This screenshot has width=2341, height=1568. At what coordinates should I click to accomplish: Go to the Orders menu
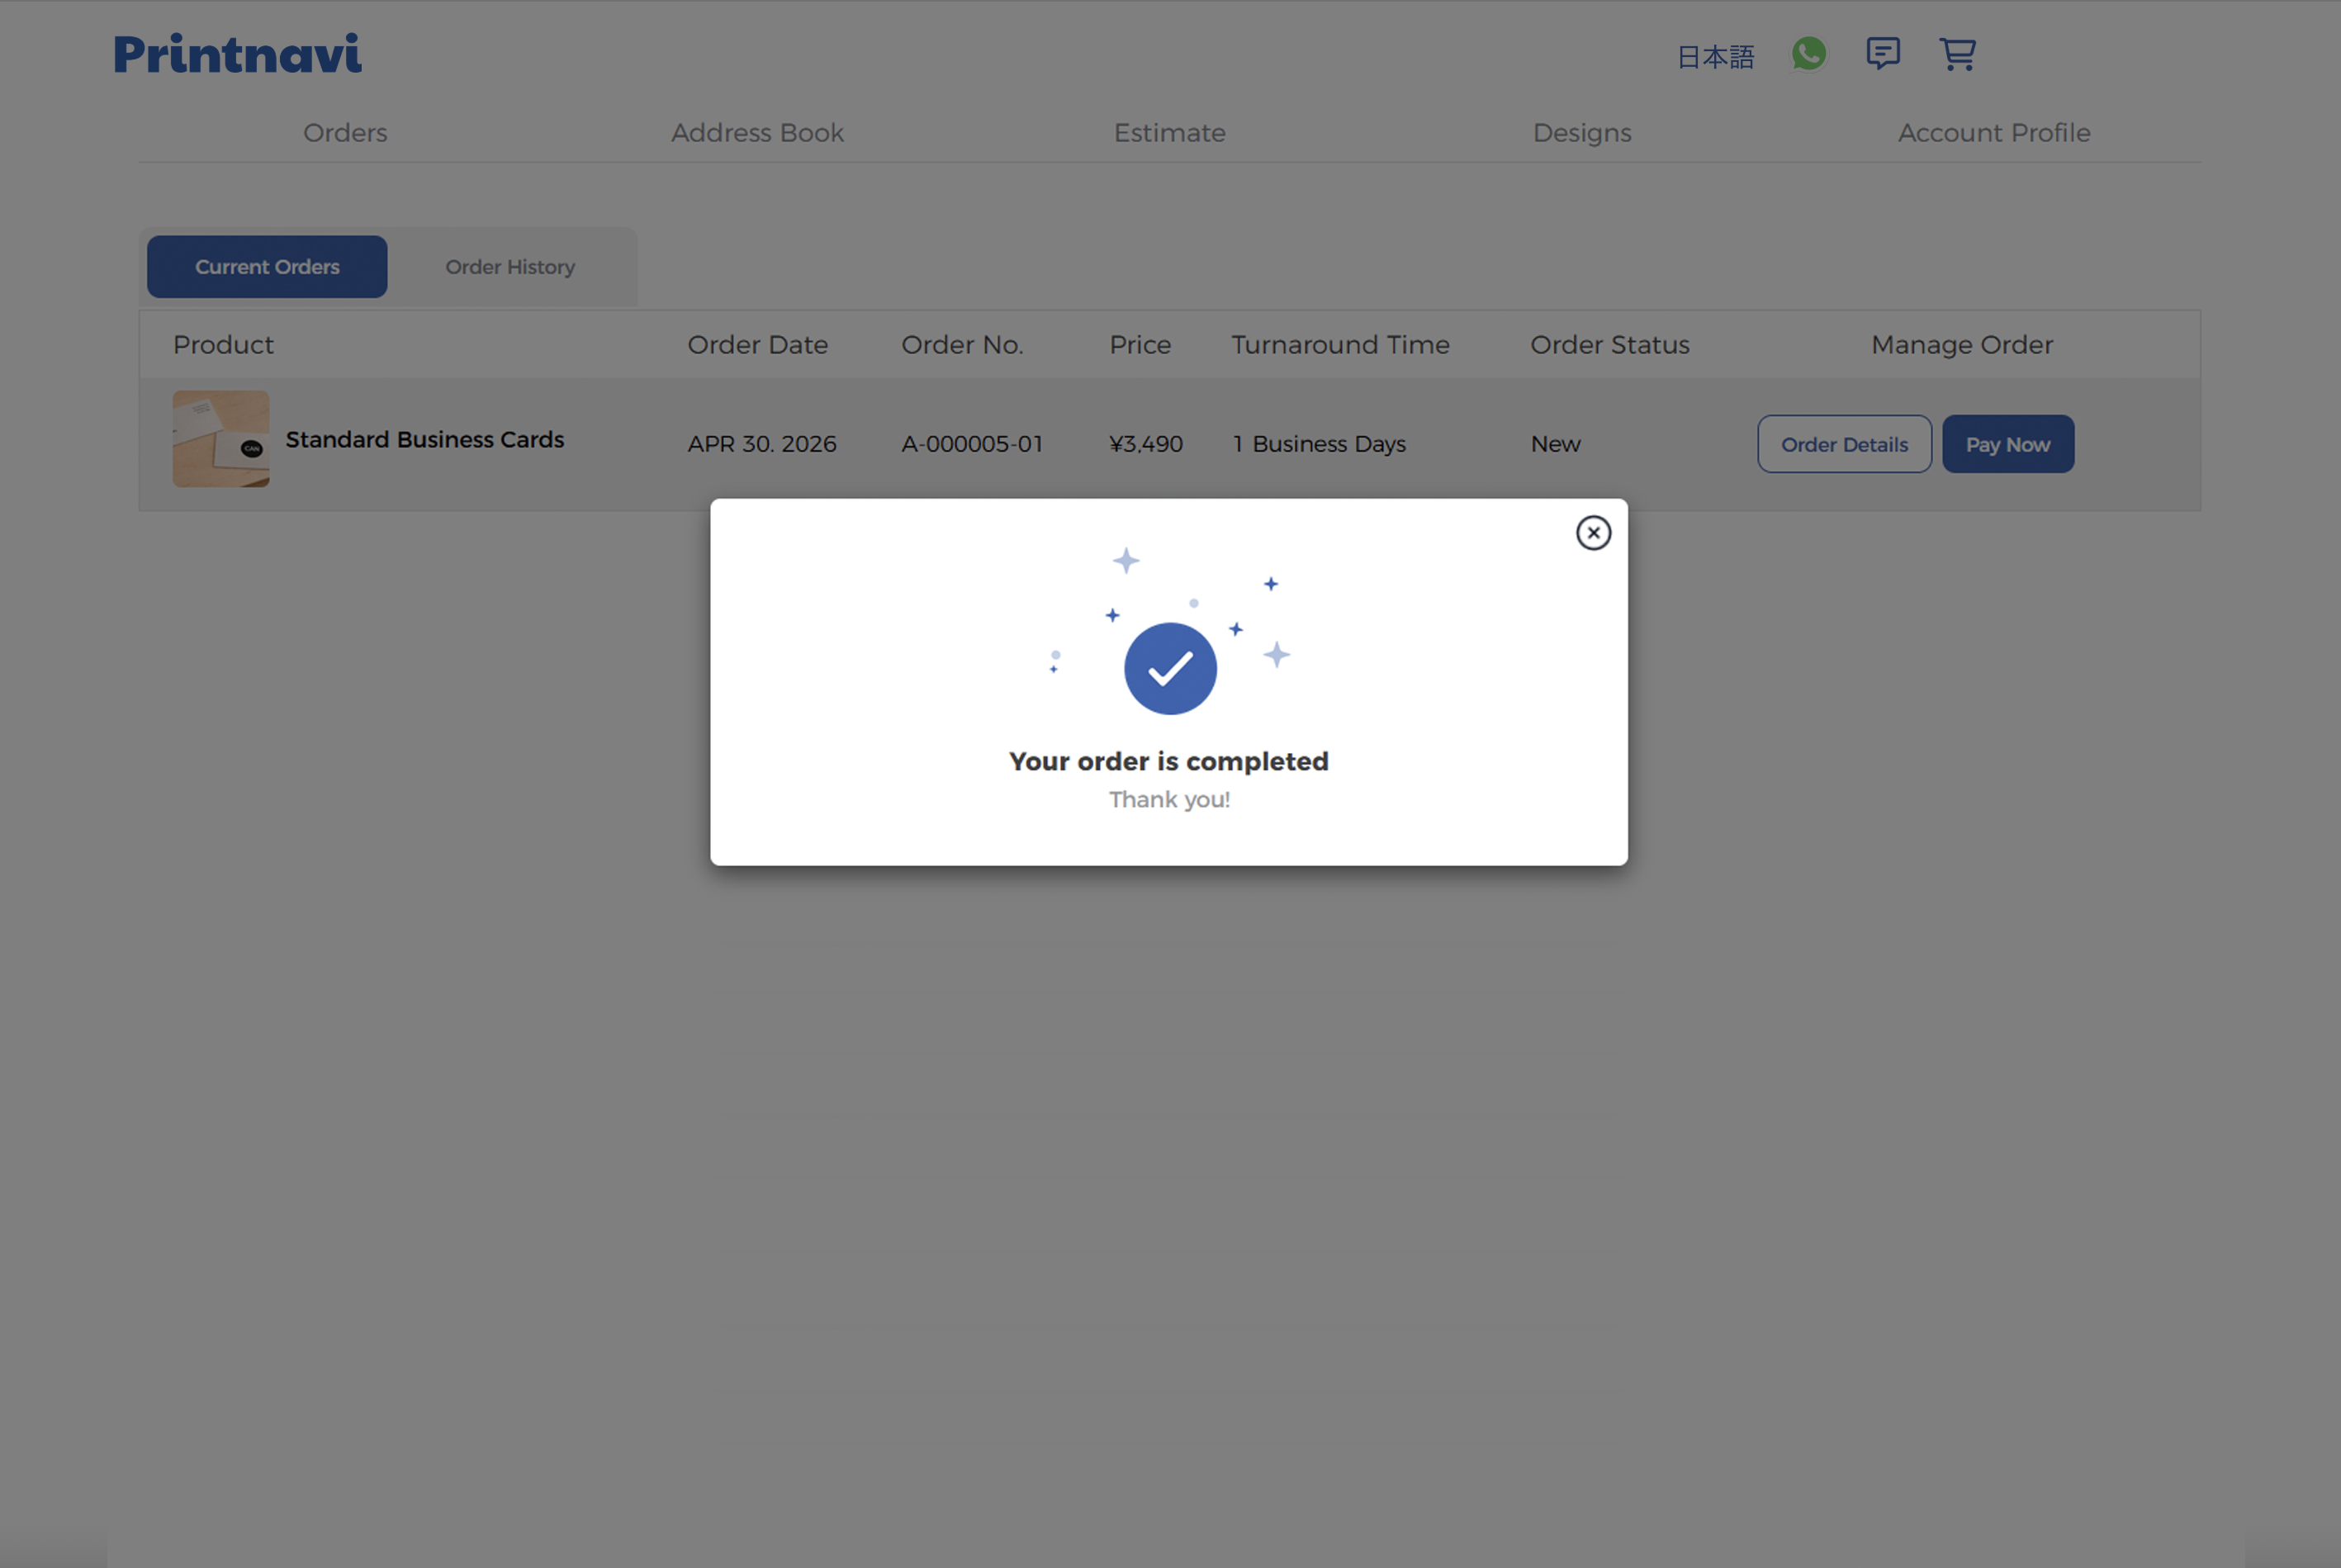345,133
